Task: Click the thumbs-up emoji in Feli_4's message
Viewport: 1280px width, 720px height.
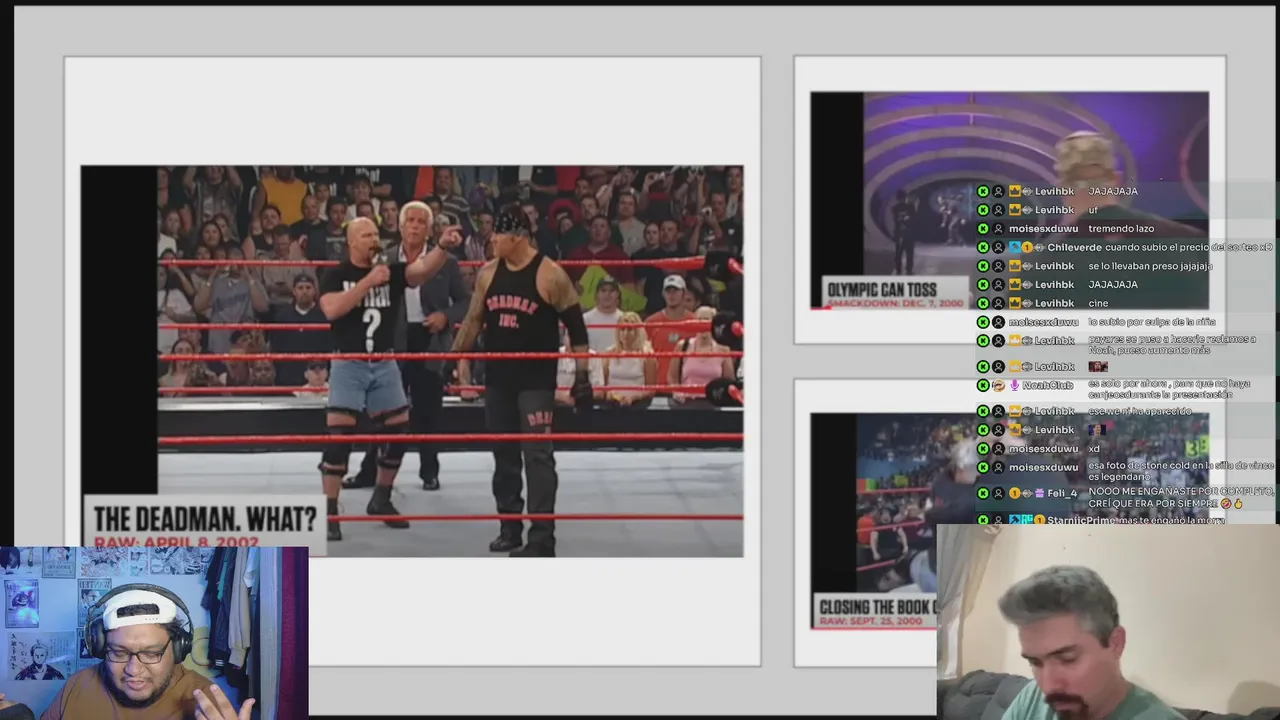Action: (1238, 504)
